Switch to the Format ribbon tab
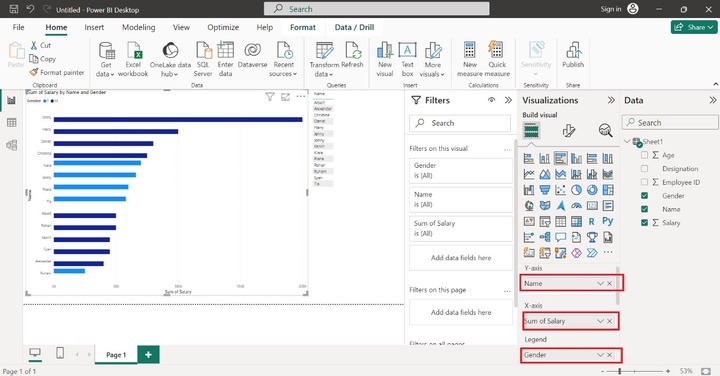The height and width of the screenshot is (376, 720). (303, 28)
